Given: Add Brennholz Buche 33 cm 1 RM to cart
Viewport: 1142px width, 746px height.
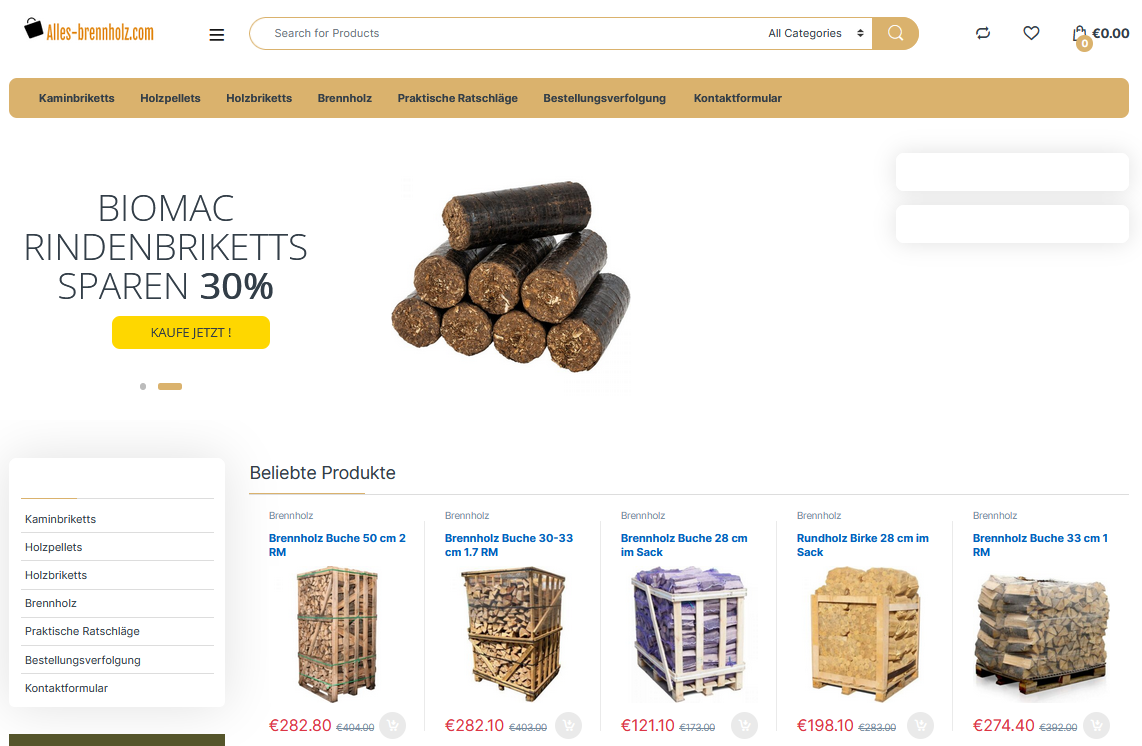Looking at the screenshot, I should point(1096,726).
